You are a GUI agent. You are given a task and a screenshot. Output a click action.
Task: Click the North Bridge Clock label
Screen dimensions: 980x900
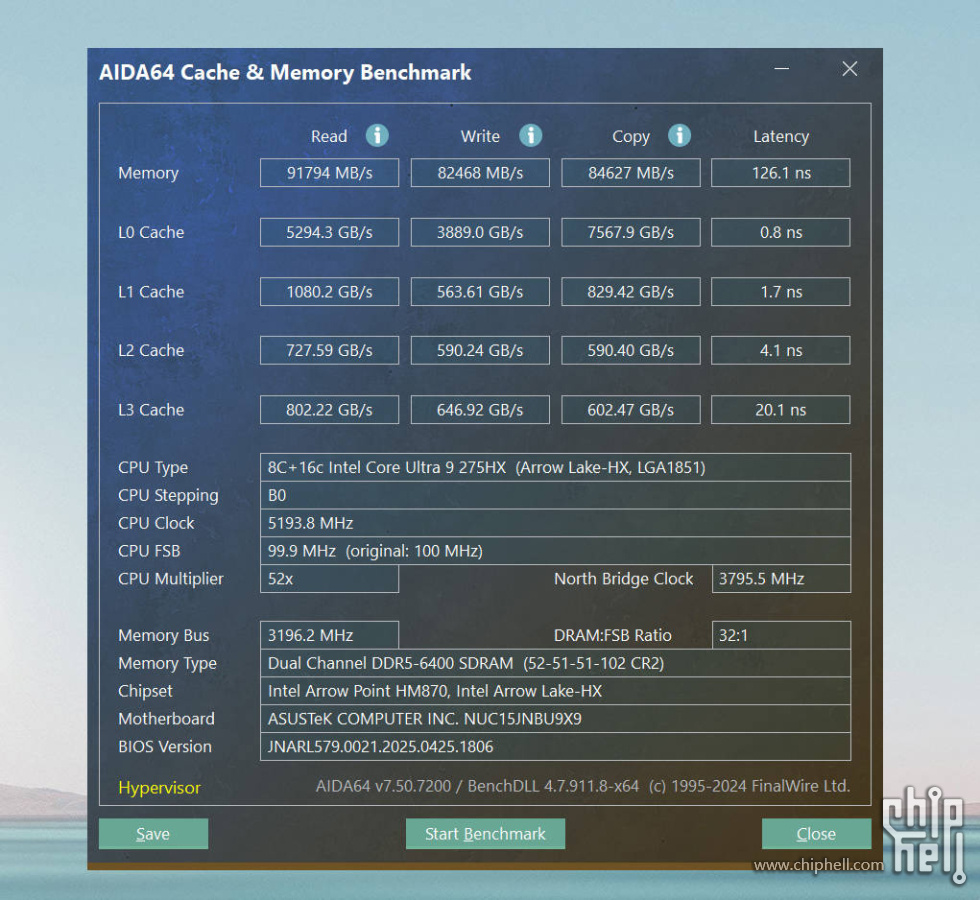(x=624, y=579)
